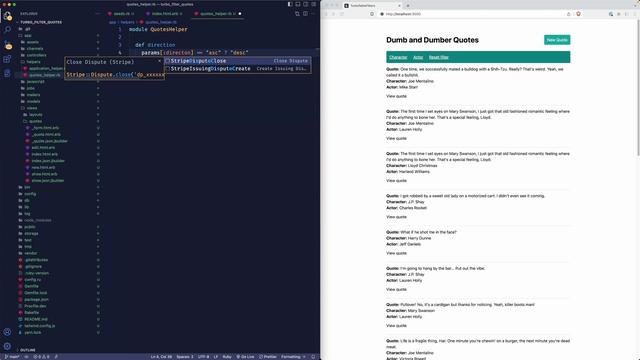Image resolution: width=640 pixels, height=360 pixels.
Task: Click the New Quote button
Action: pos(557,40)
